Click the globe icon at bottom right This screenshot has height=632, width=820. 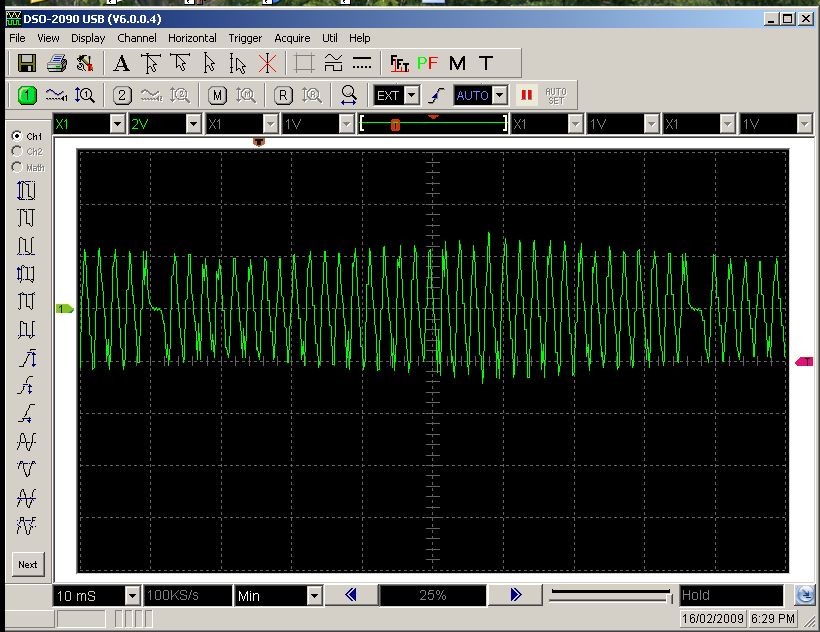point(805,595)
